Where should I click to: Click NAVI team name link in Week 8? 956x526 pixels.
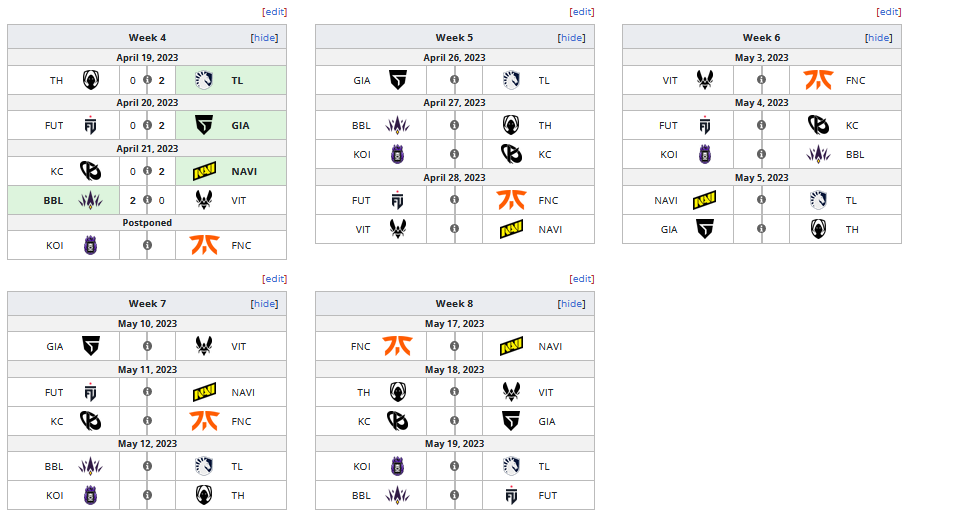click(x=550, y=346)
